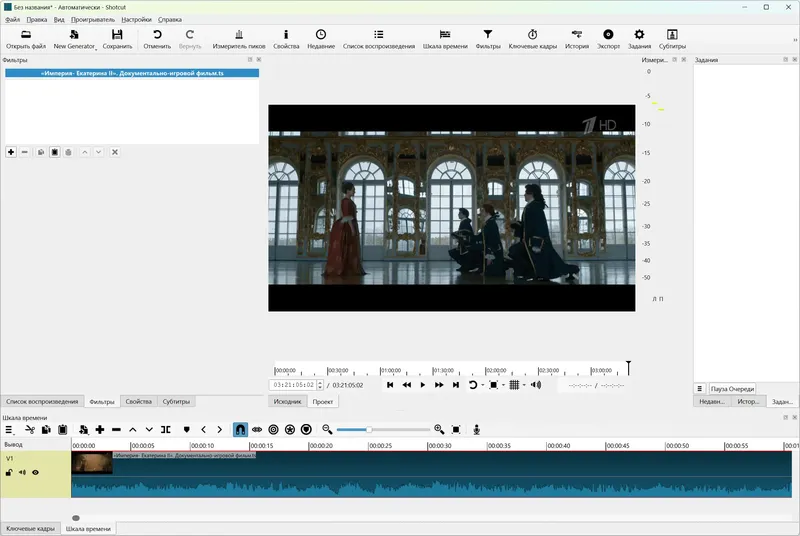Viewport: 800px width, 536px height.
Task: Open the timeline hamburger menu
Action: [x=9, y=429]
